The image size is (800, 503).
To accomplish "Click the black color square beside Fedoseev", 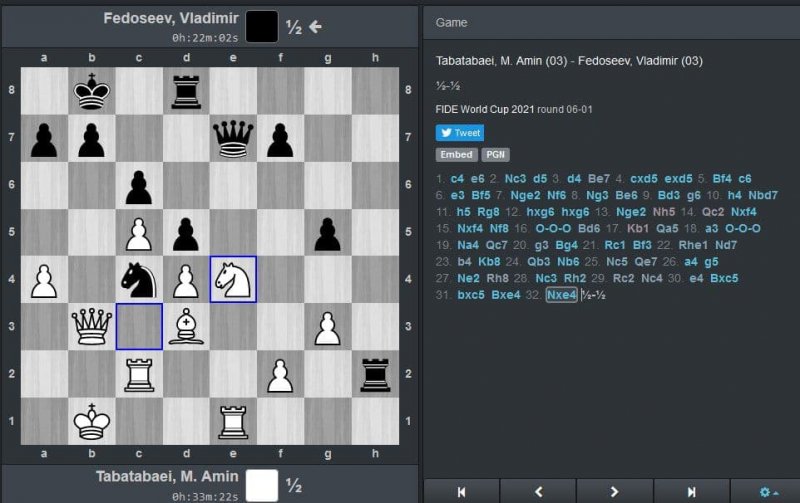I will [262, 27].
